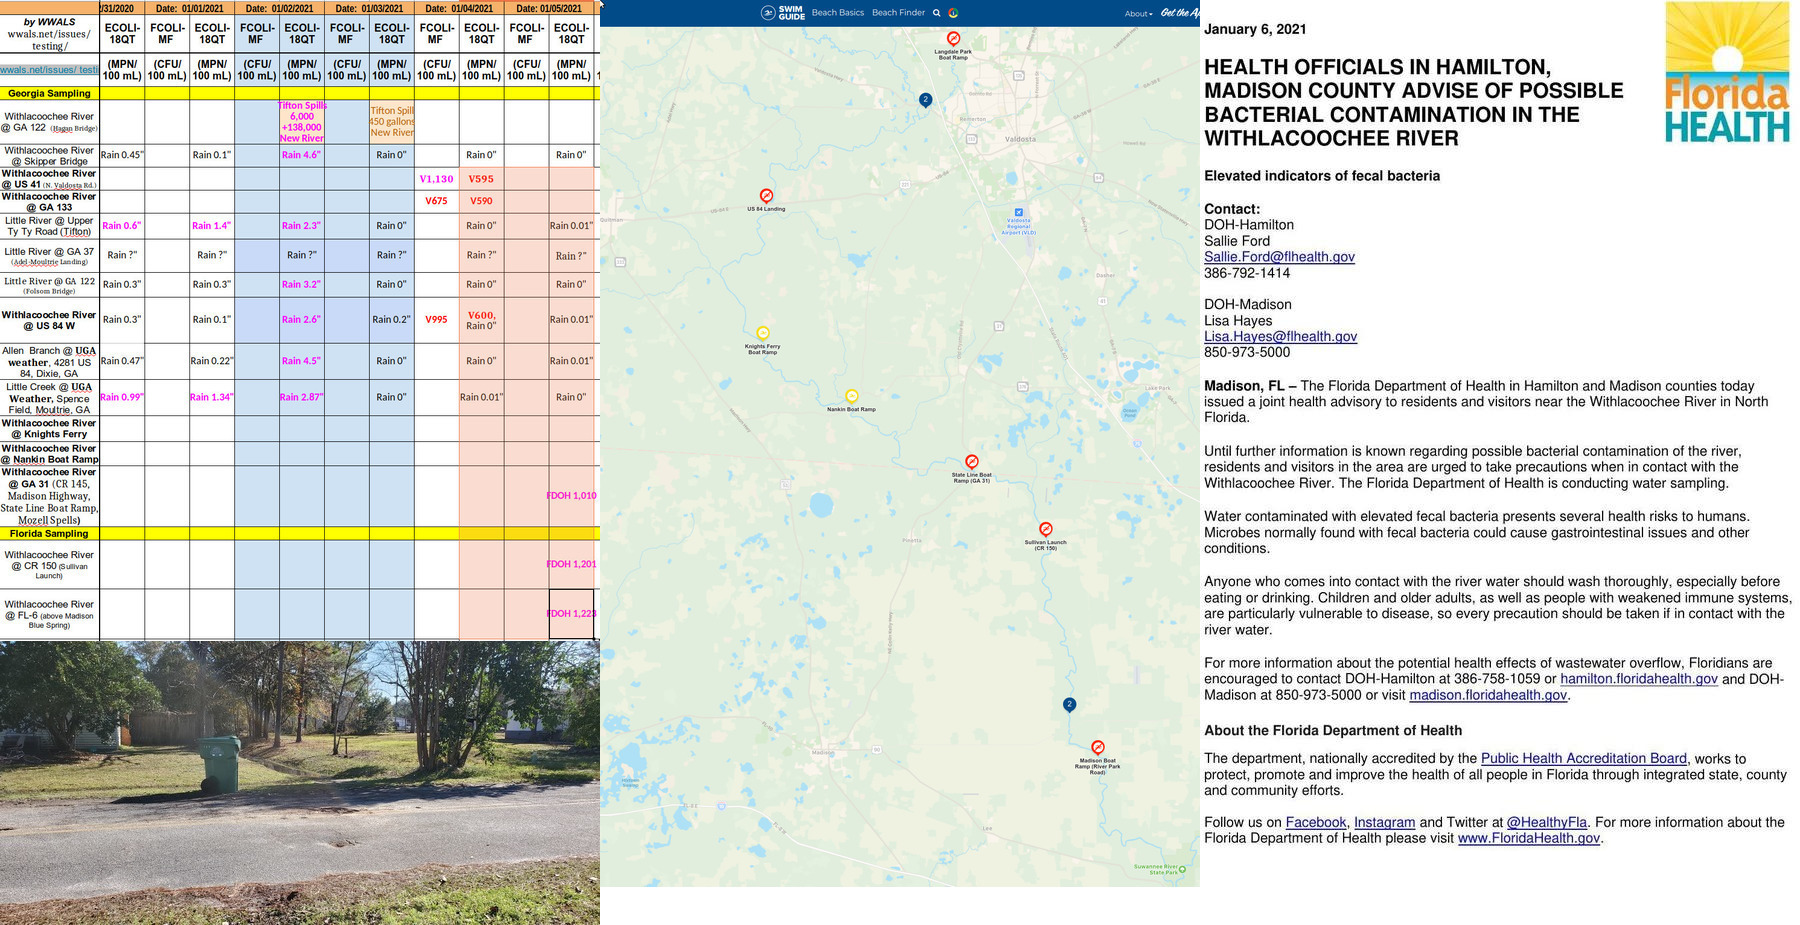The image size is (1800, 925).
Task: Click the Georgia Sampling yellow header row
Action: click(x=299, y=93)
